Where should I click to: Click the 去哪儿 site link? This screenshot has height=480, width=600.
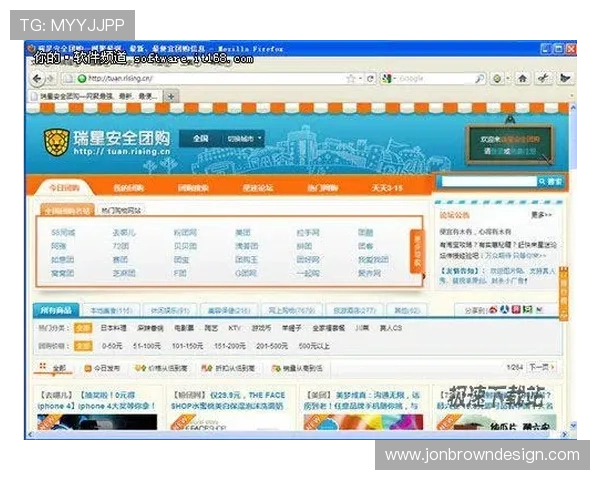124,232
